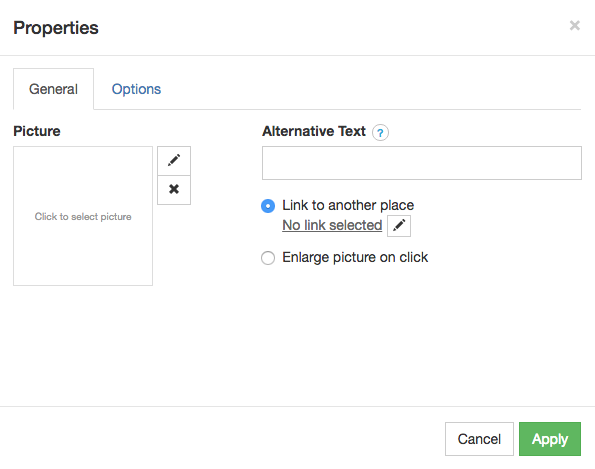
Task: Click the Click to select picture text
Action: [x=83, y=217]
